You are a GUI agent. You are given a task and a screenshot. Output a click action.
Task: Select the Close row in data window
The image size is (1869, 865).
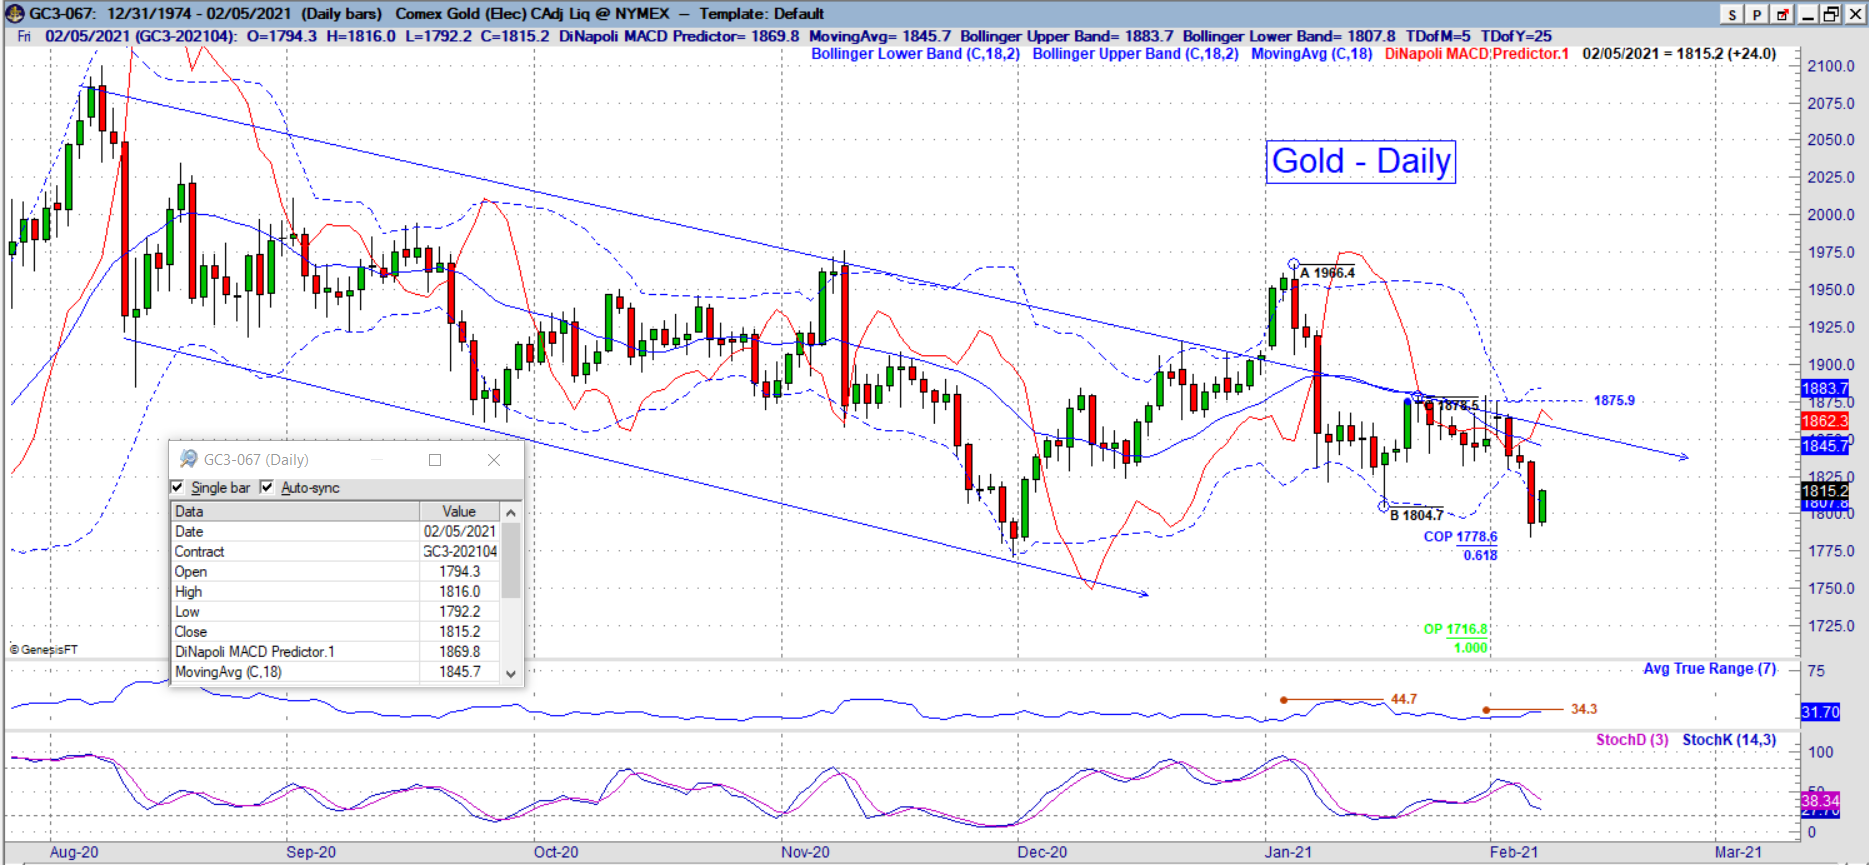click(x=336, y=632)
